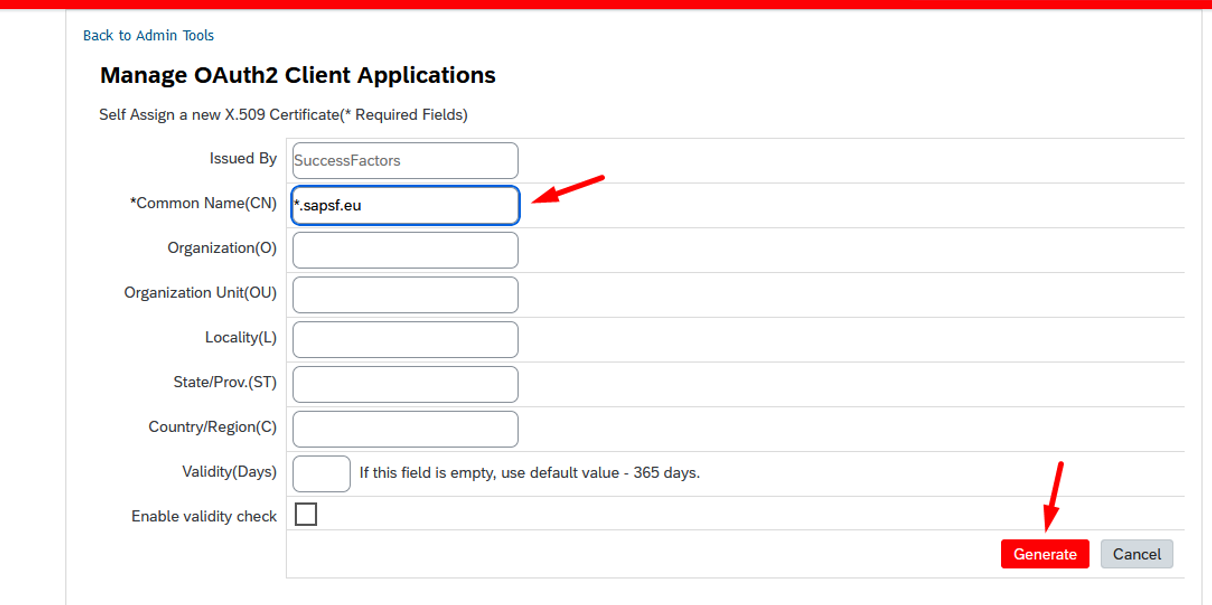Viewport: 1212px width, 605px height.
Task: Click the Country/Region(C) input field
Action: point(405,428)
